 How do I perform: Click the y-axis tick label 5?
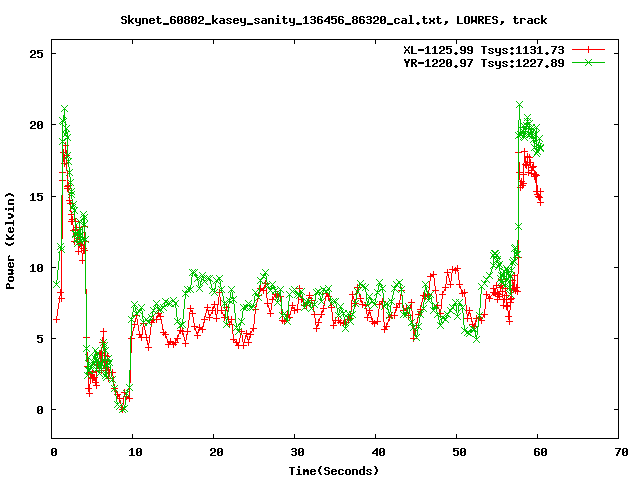40,339
